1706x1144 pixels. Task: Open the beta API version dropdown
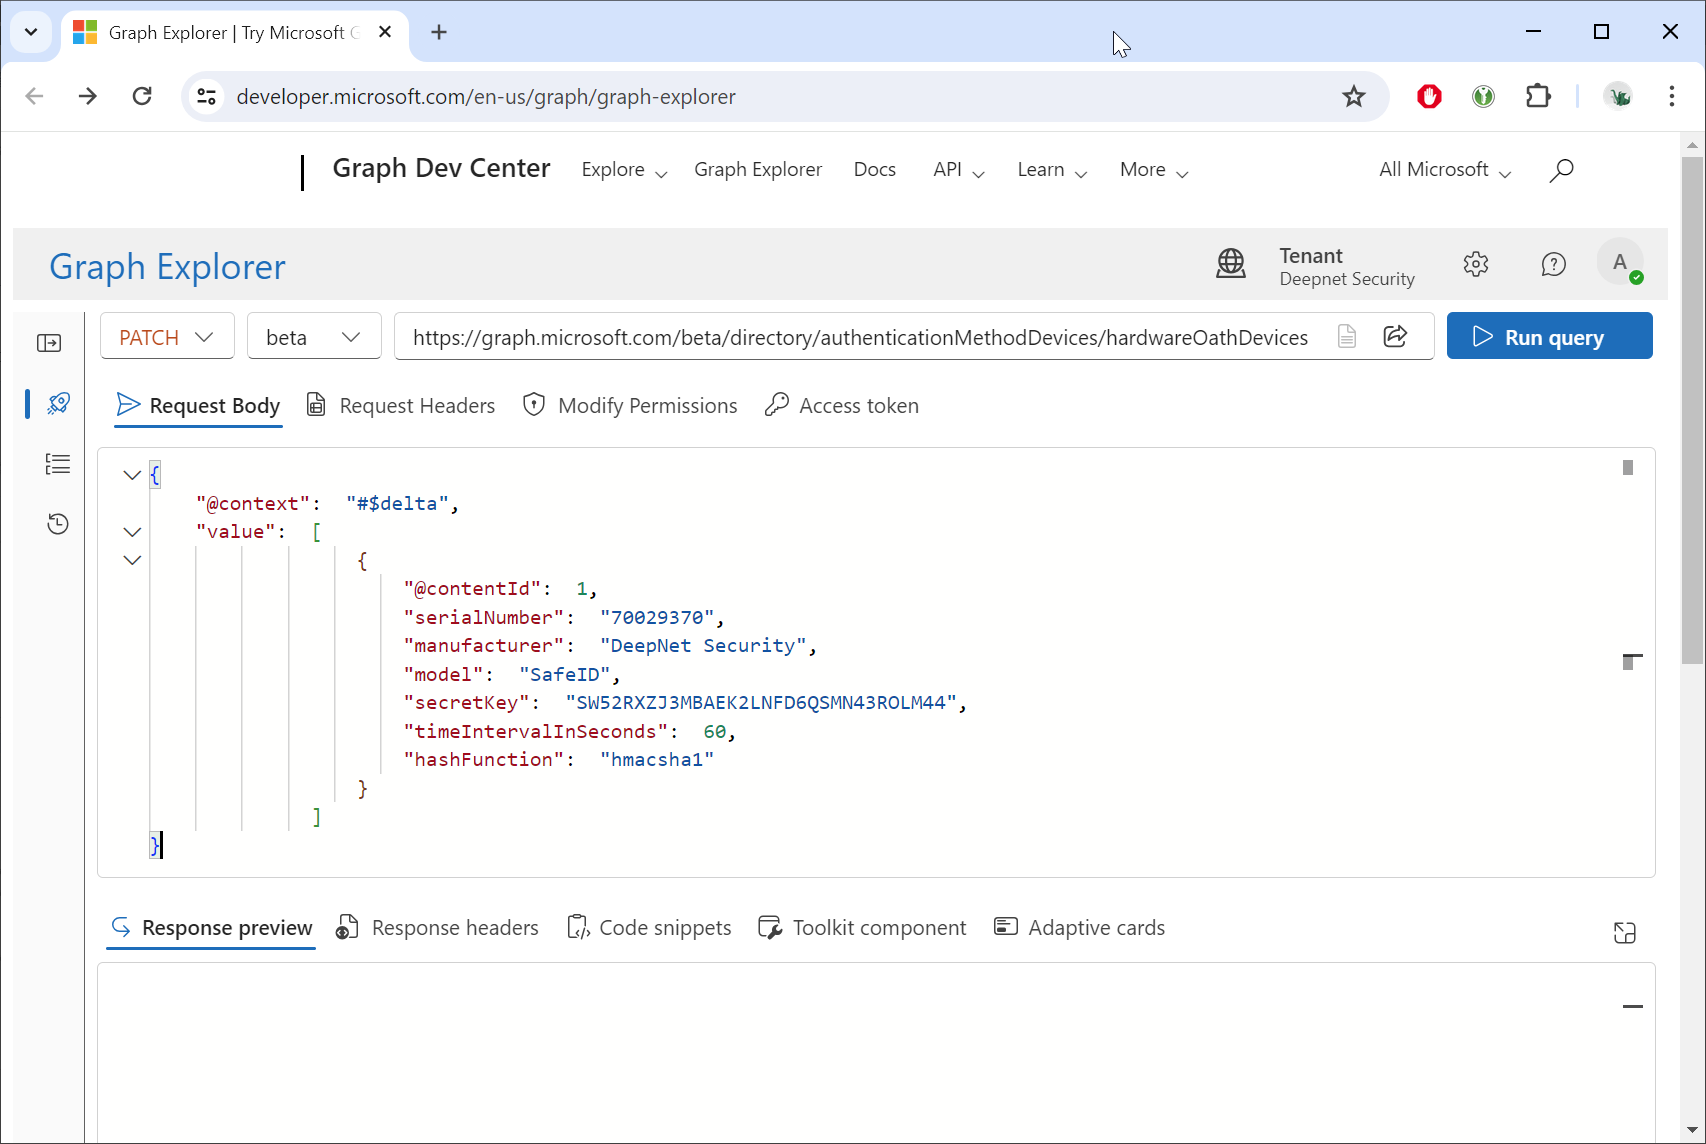313,337
